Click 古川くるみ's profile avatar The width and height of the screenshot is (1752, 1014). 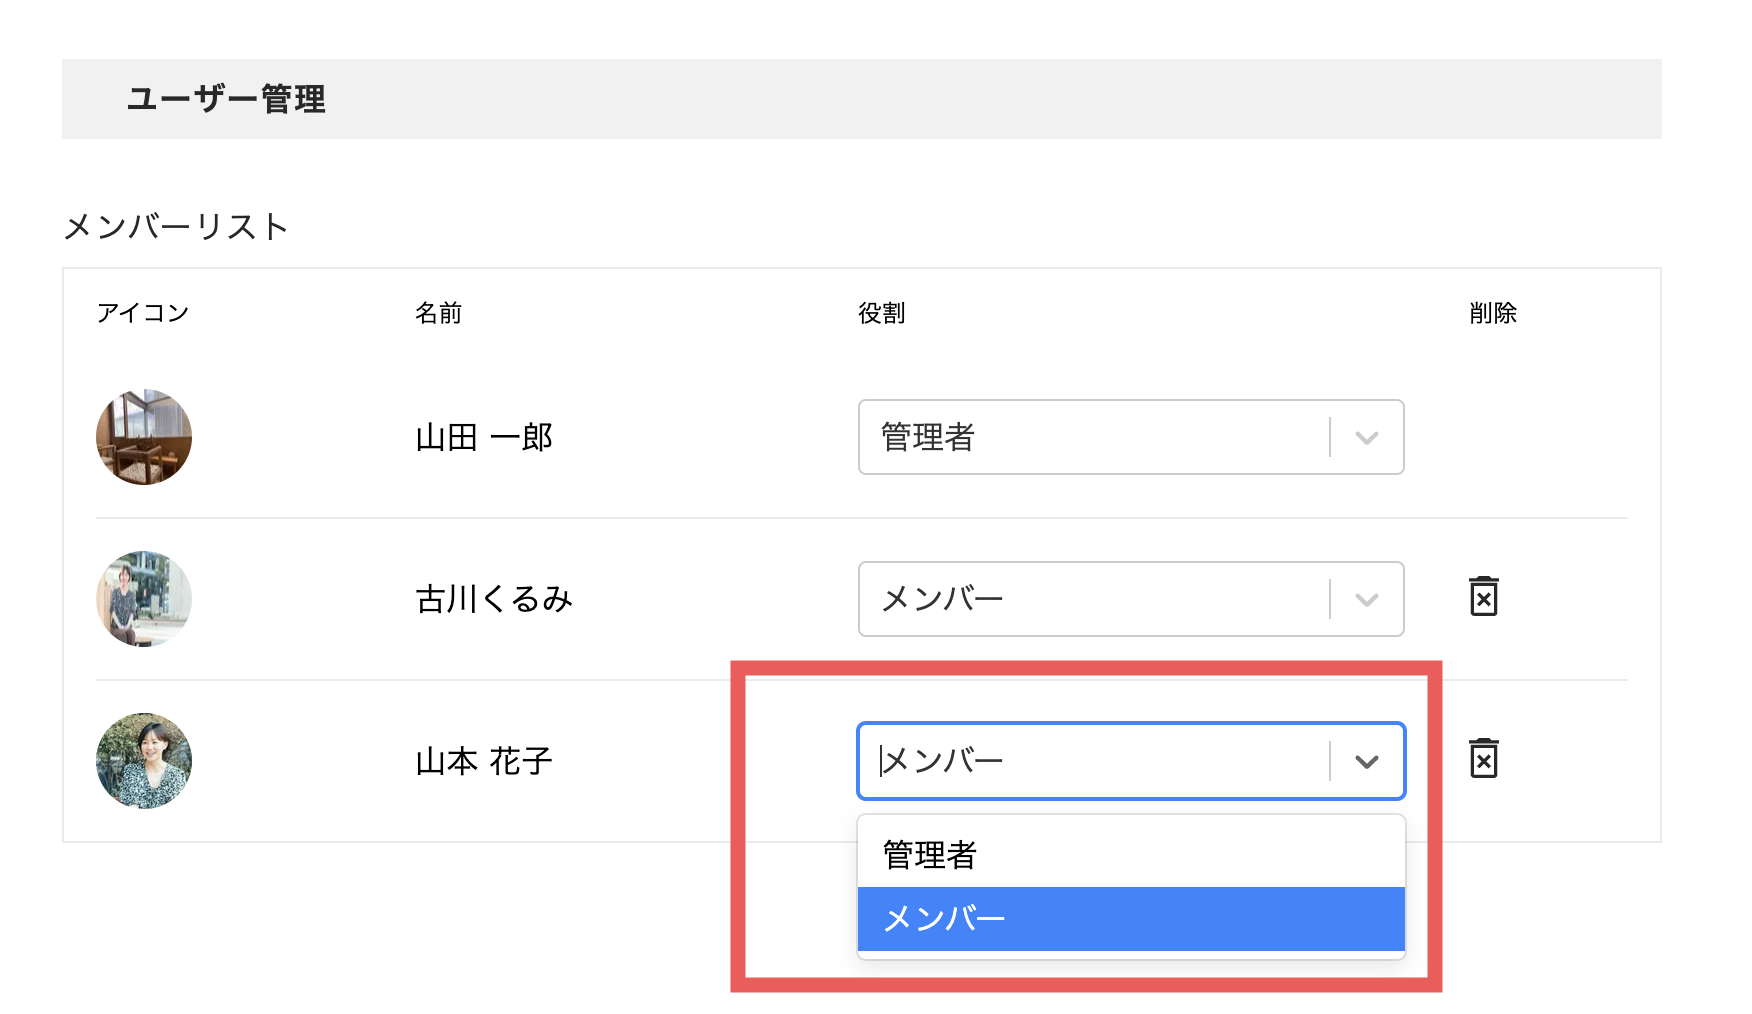click(144, 599)
